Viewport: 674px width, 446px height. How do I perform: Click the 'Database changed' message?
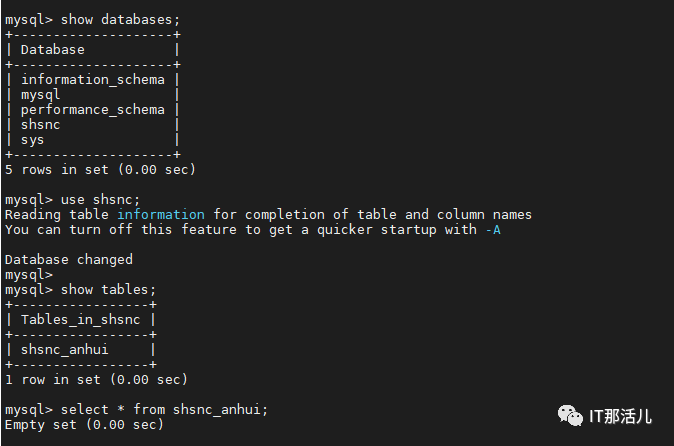69,260
